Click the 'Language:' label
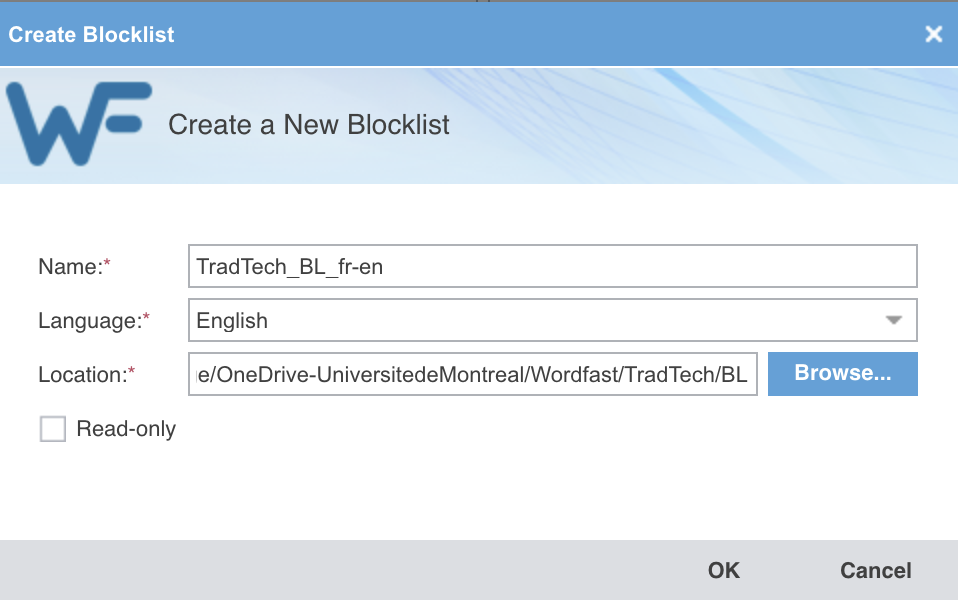The image size is (958, 600). pyautogui.click(x=93, y=321)
